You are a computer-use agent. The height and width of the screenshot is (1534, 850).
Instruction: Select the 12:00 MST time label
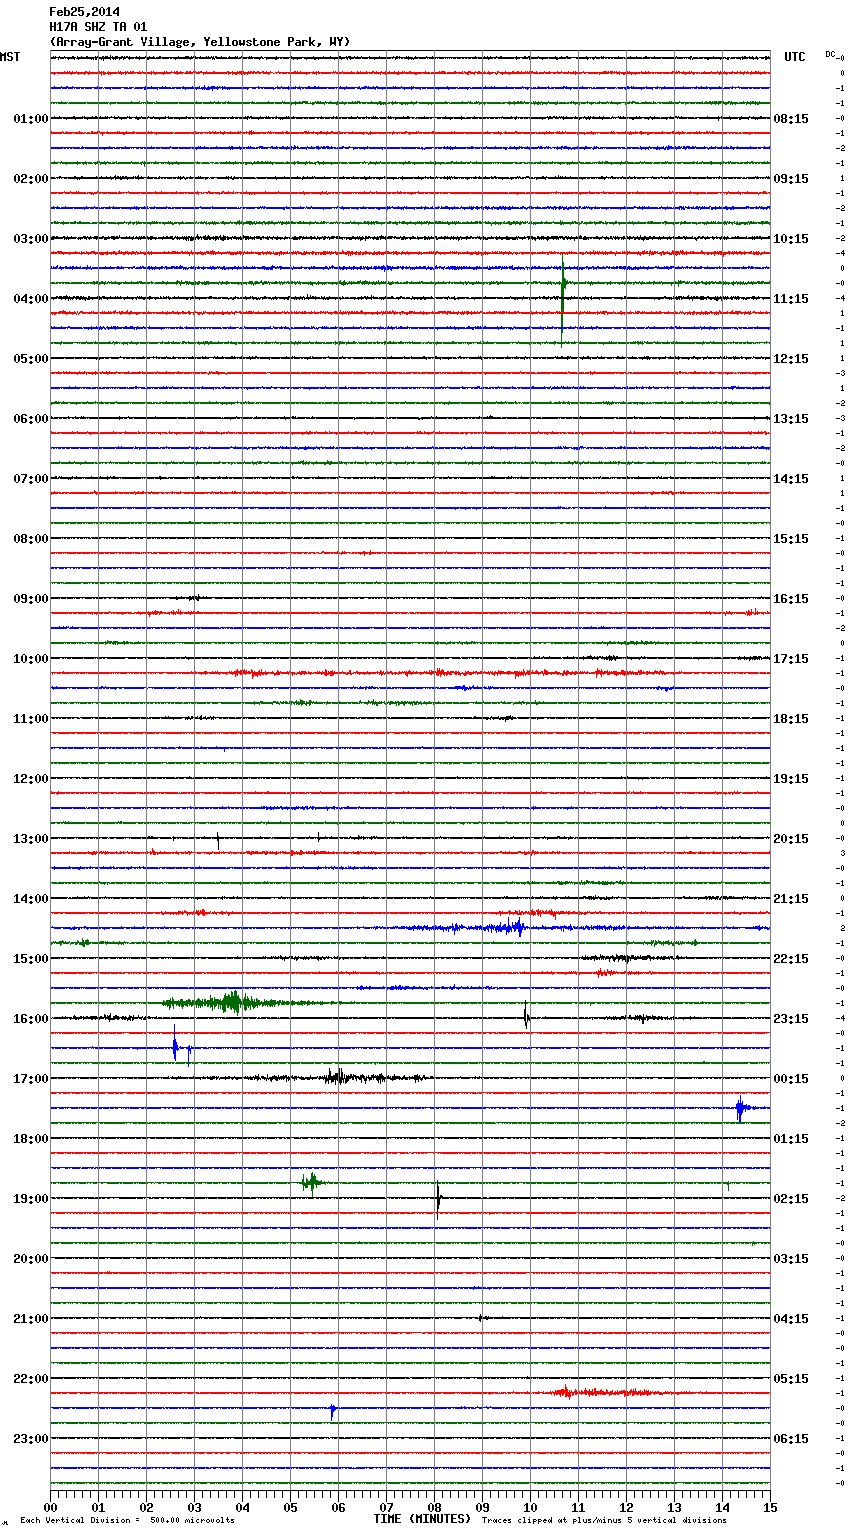coord(31,779)
